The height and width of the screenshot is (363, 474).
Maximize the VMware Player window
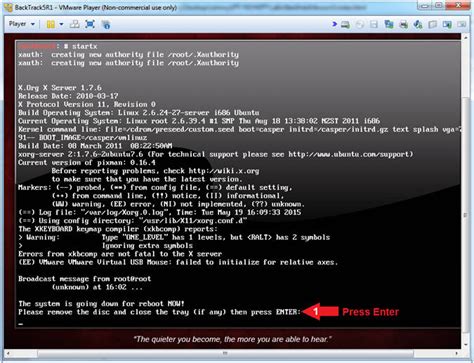click(x=439, y=5)
